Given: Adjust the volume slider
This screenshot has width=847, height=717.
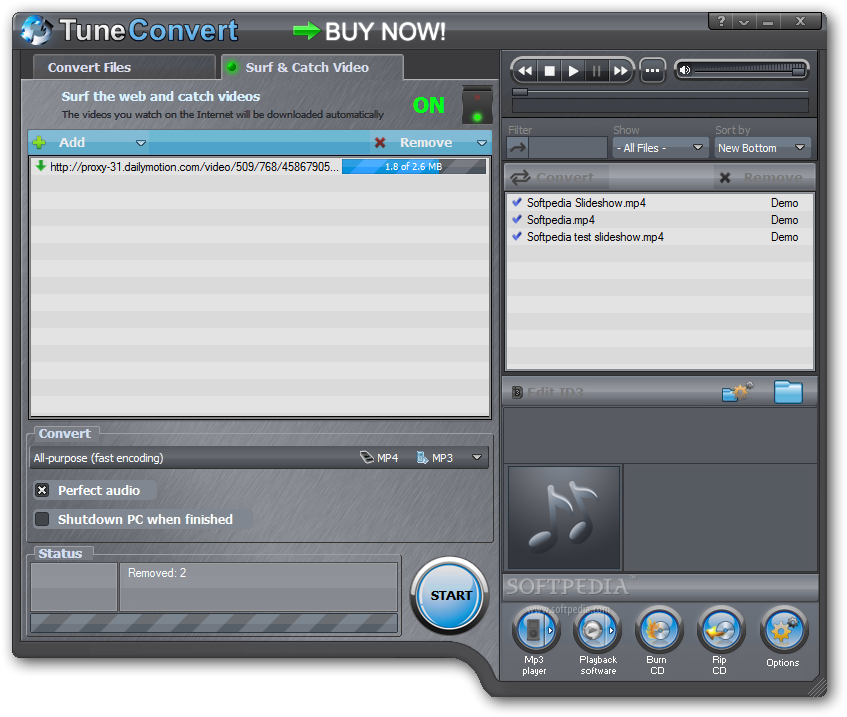Looking at the screenshot, I should click(751, 70).
